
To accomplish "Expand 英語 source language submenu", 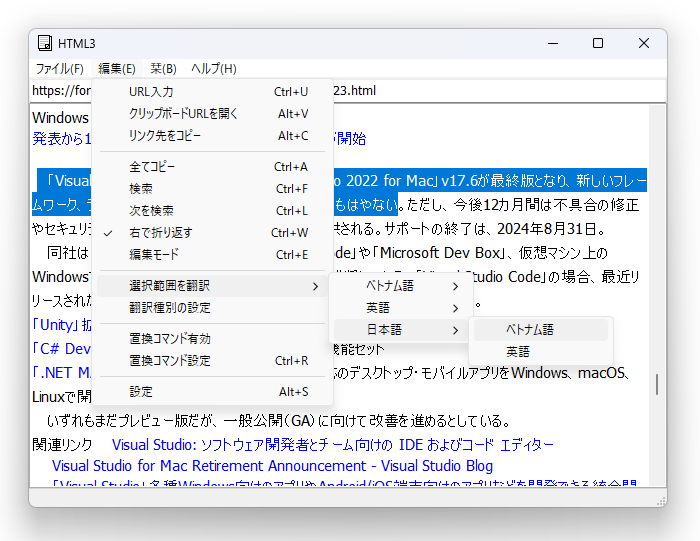I will [400, 308].
